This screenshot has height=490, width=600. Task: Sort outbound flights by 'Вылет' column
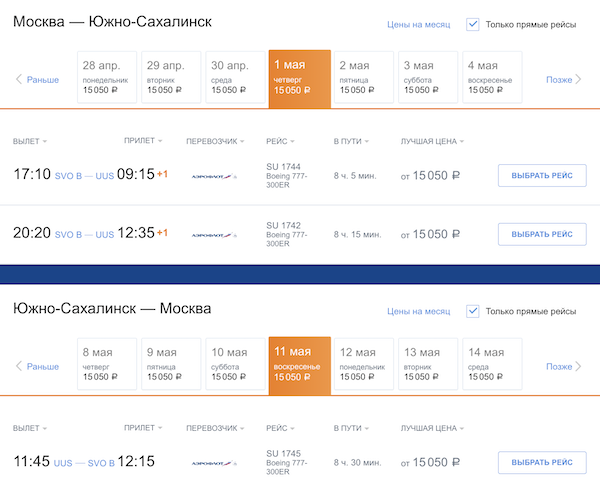(x=30, y=141)
